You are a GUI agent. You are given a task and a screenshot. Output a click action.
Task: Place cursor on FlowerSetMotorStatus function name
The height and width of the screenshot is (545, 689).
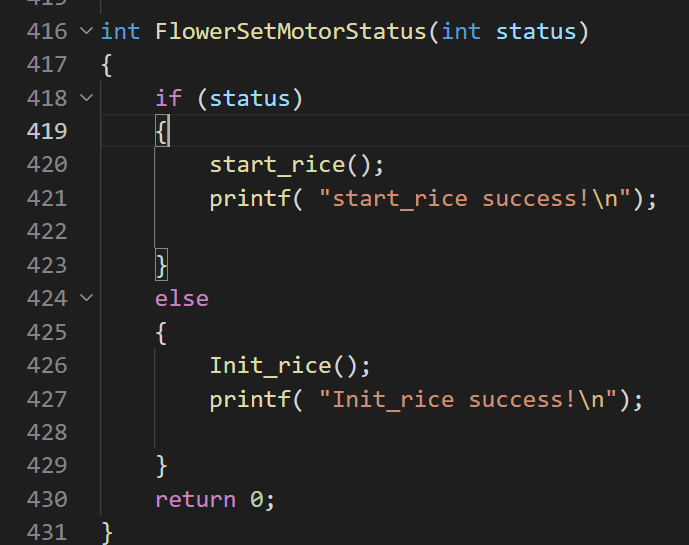point(290,32)
